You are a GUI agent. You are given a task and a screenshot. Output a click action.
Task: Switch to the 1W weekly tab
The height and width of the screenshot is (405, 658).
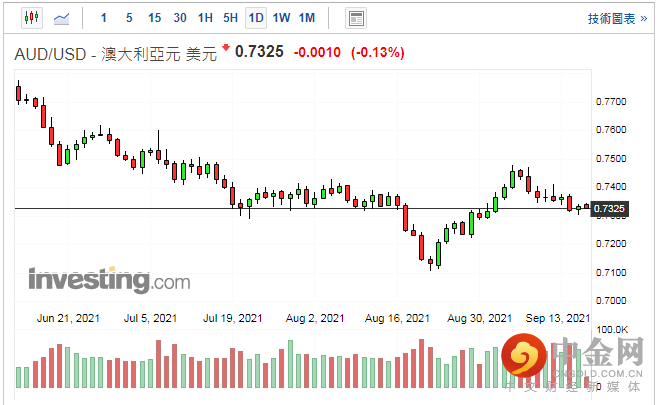281,18
